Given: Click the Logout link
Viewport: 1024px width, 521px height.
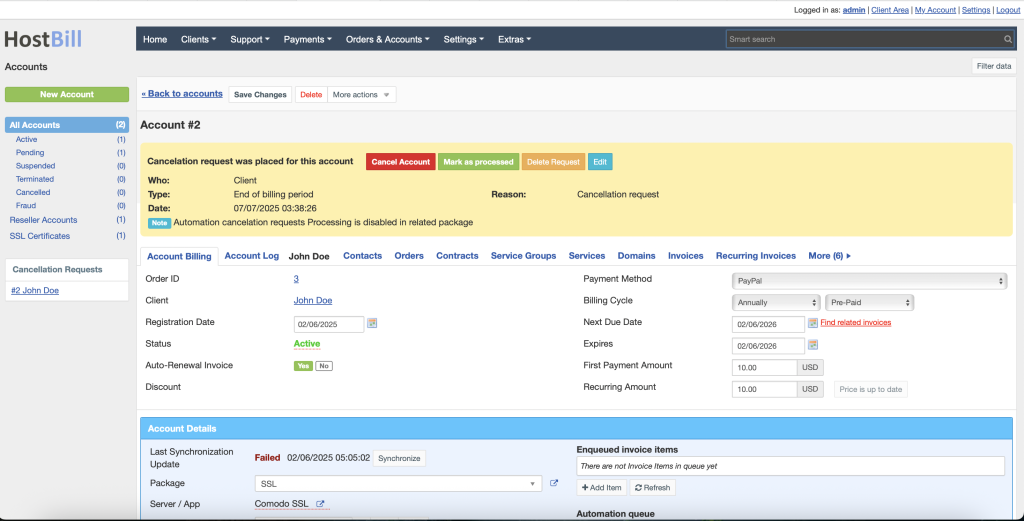Looking at the screenshot, I should click(x=1008, y=10).
